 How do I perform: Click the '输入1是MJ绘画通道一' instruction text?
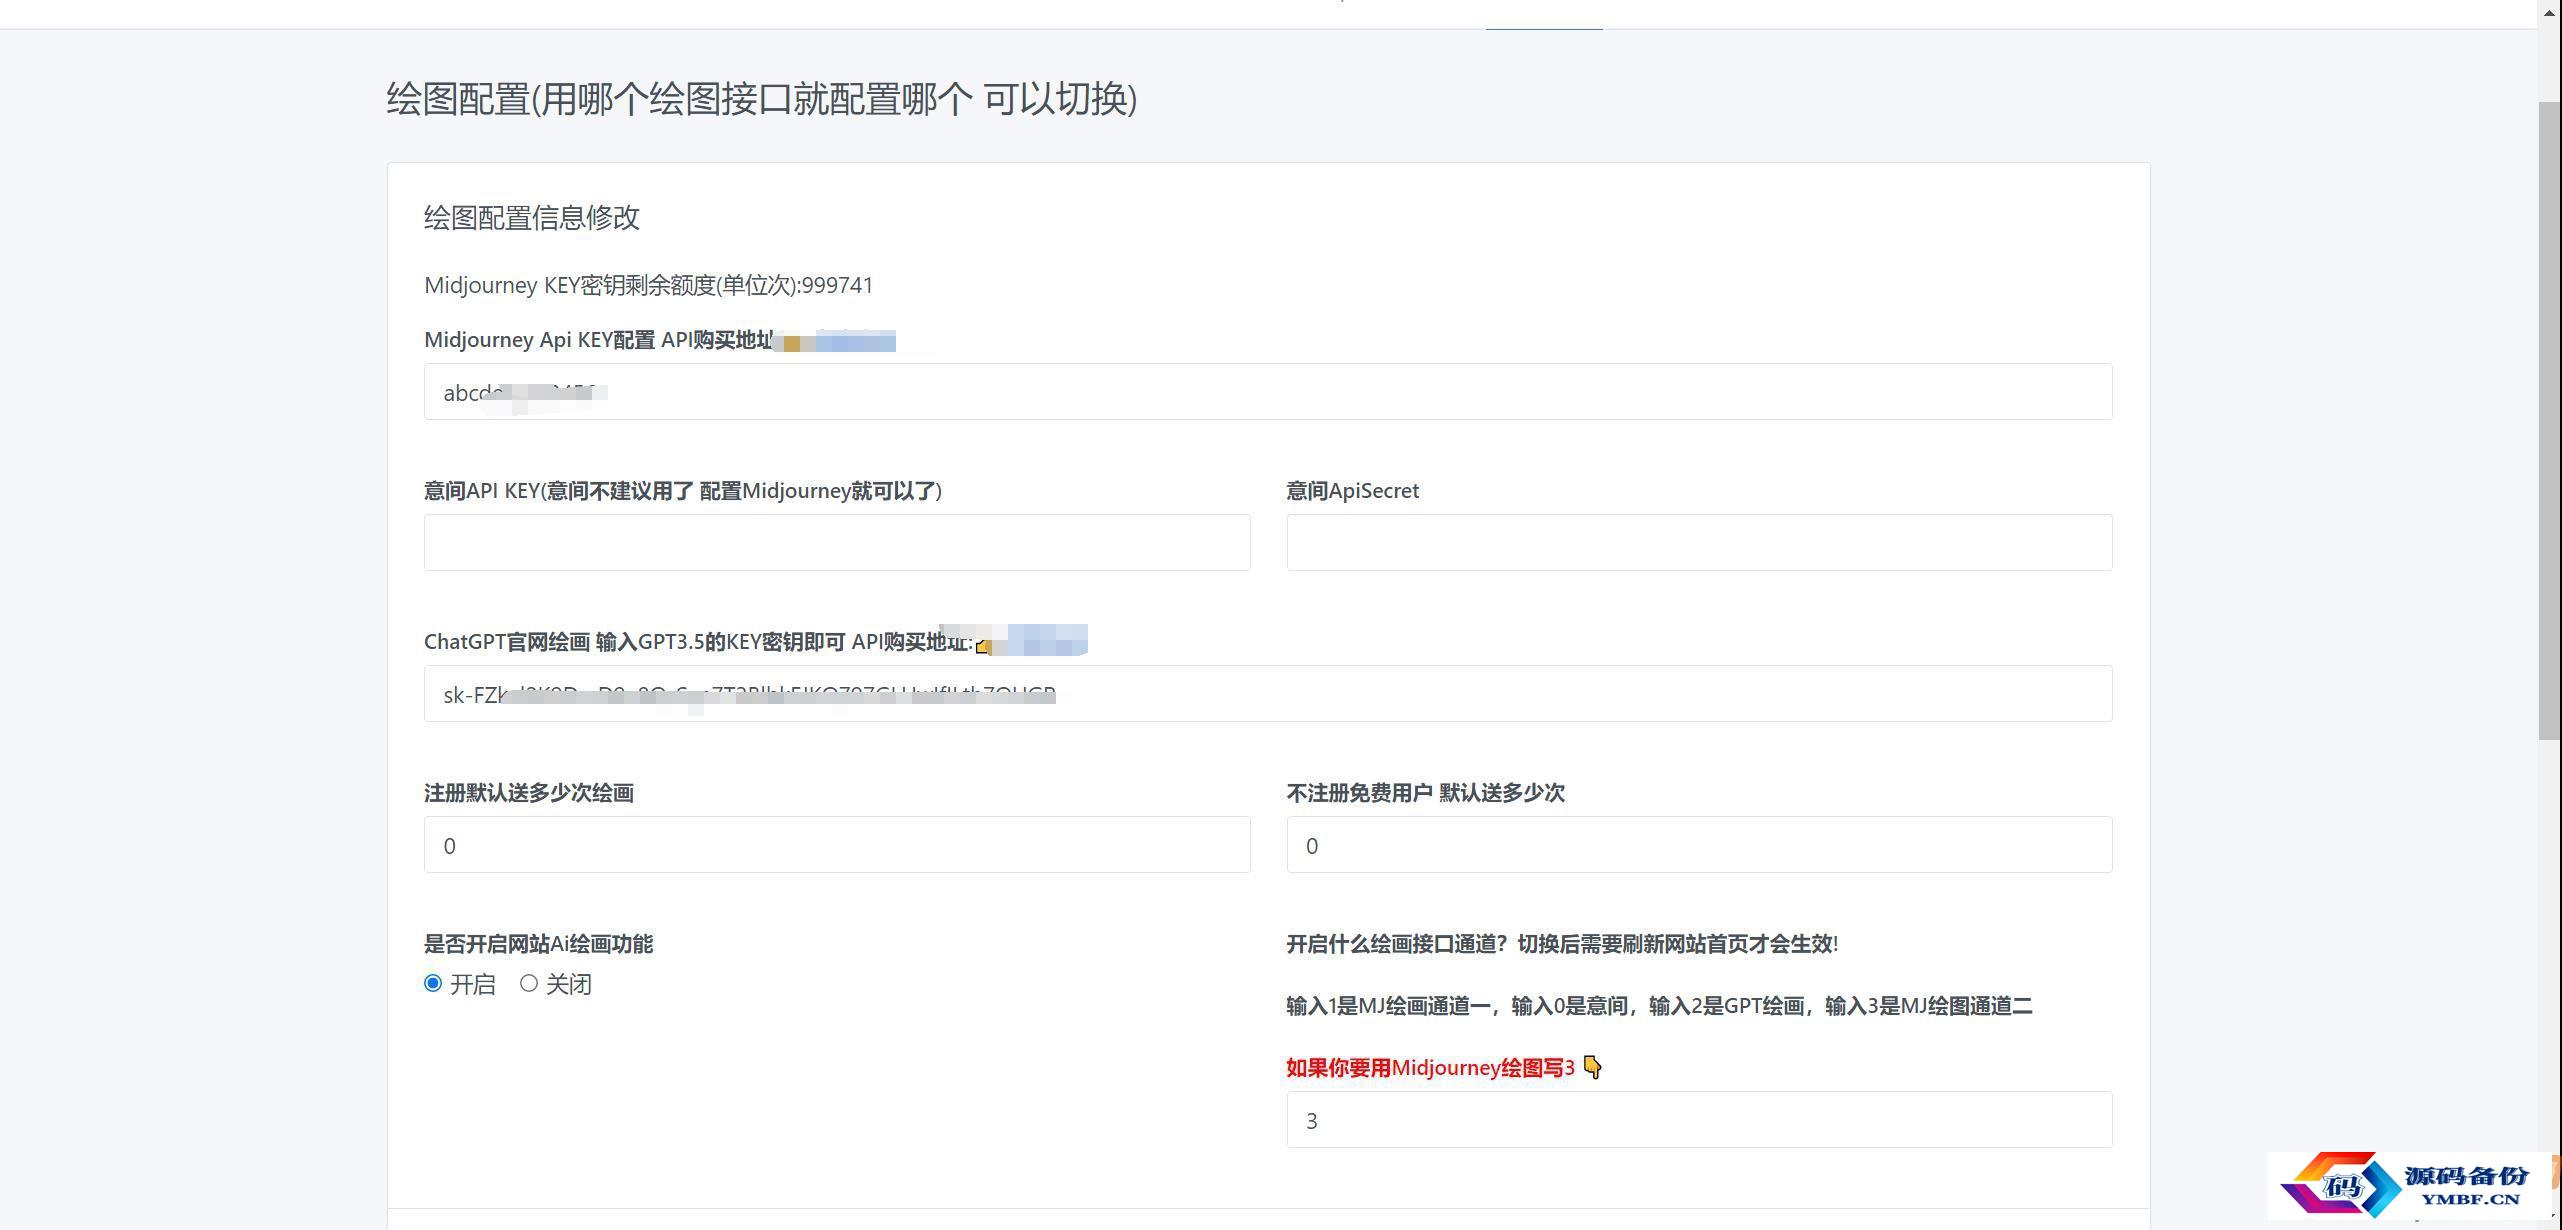(1391, 1007)
